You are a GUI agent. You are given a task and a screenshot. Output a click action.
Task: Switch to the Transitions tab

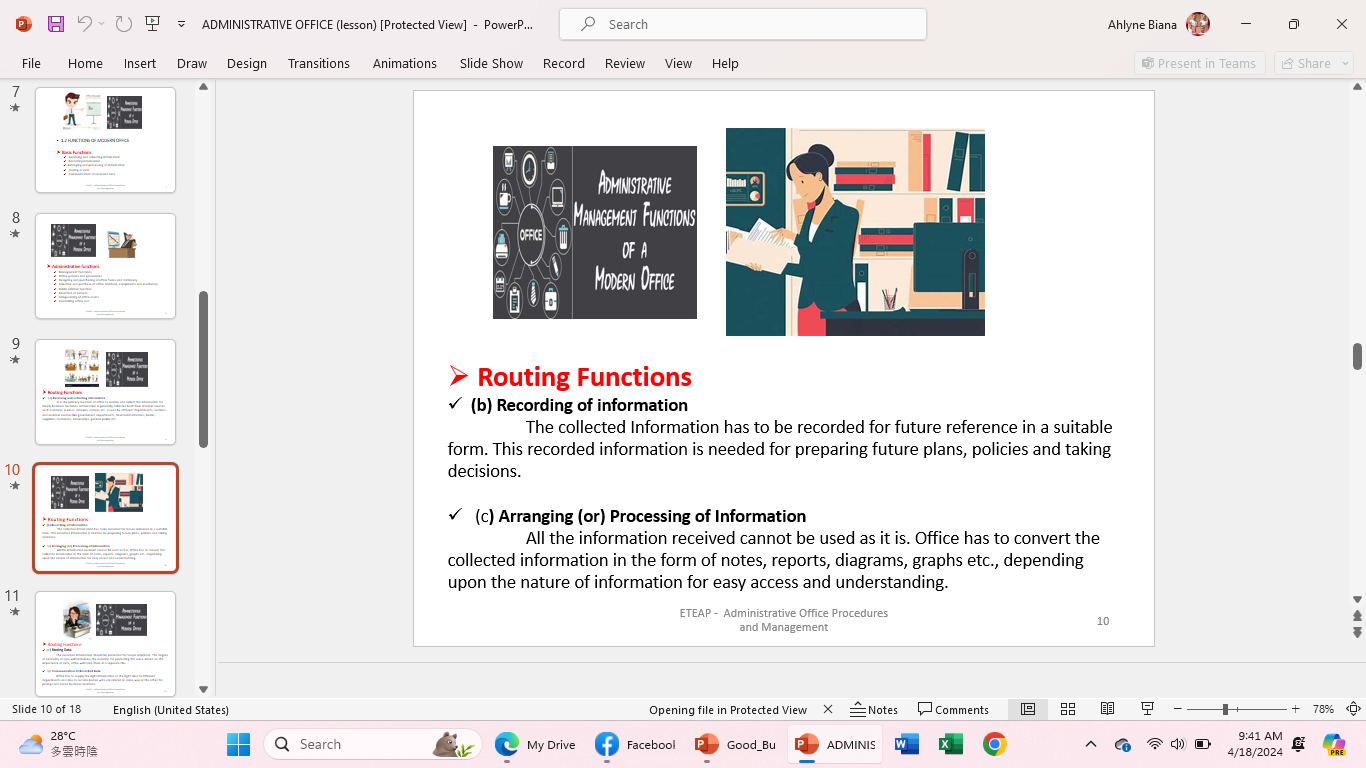[319, 63]
